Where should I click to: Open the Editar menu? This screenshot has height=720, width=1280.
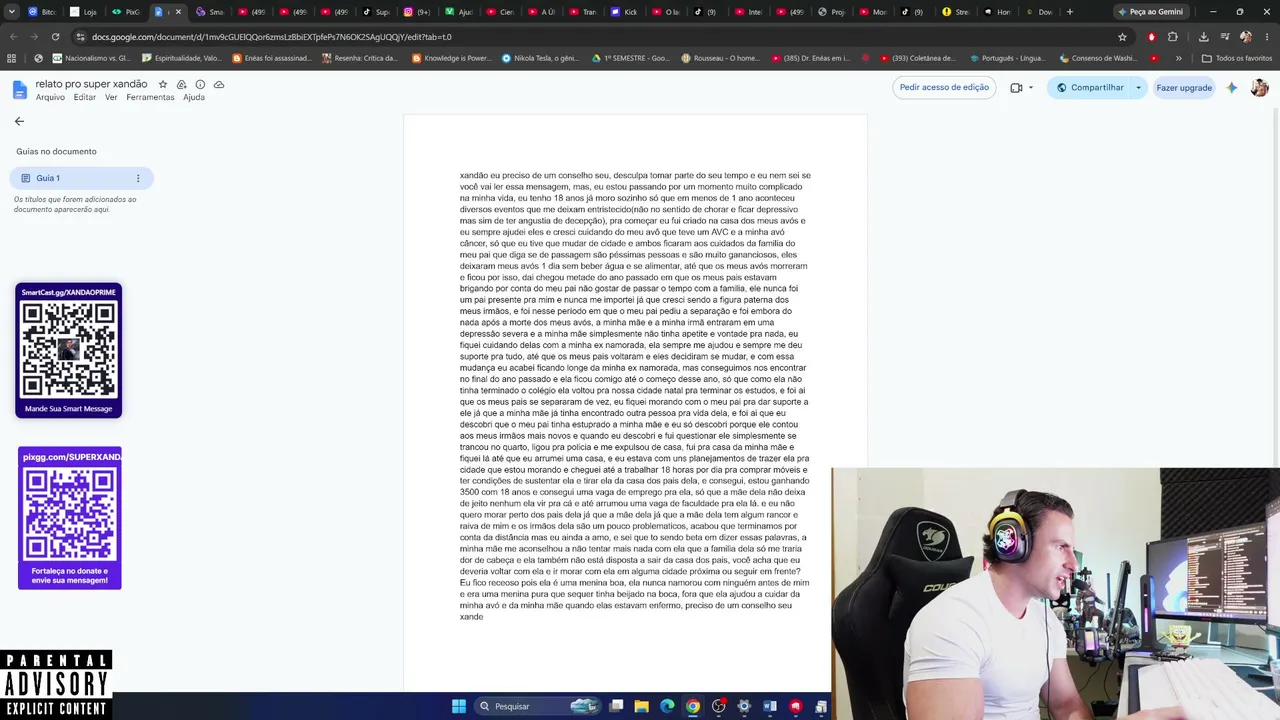click(x=85, y=97)
